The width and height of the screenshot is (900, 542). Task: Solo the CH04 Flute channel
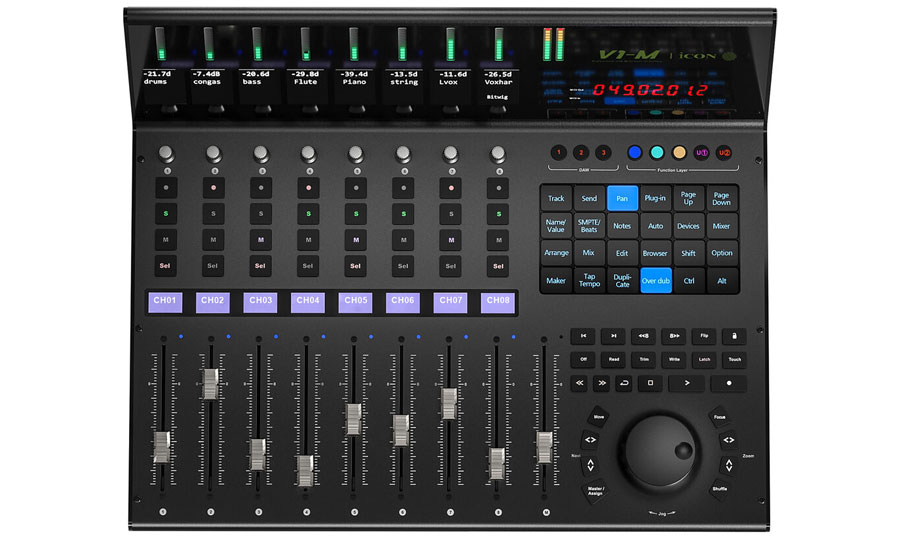point(308,214)
